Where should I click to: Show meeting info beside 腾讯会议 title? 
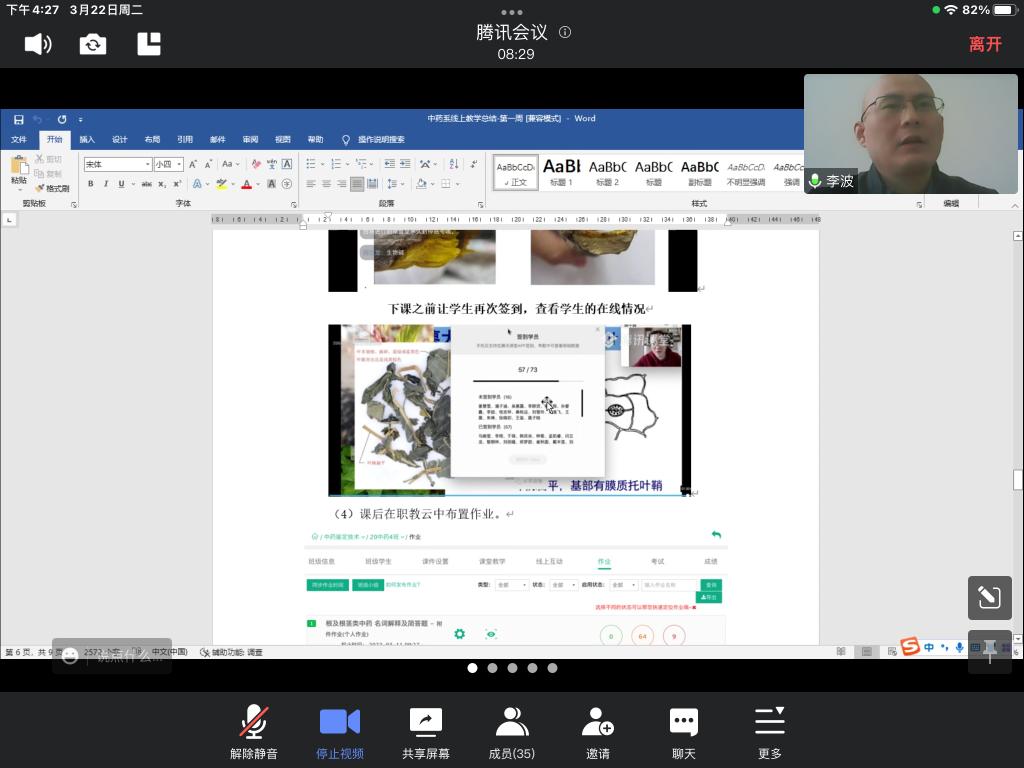pyautogui.click(x=565, y=32)
